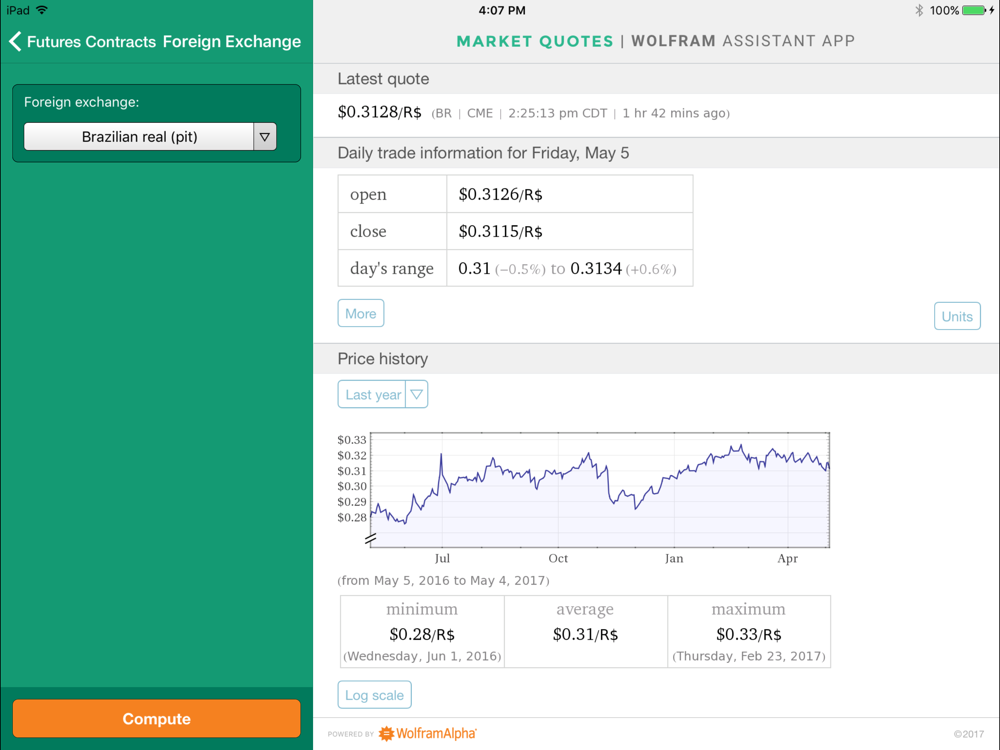
Task: Click the maximum value $0.33/R$
Action: click(748, 635)
